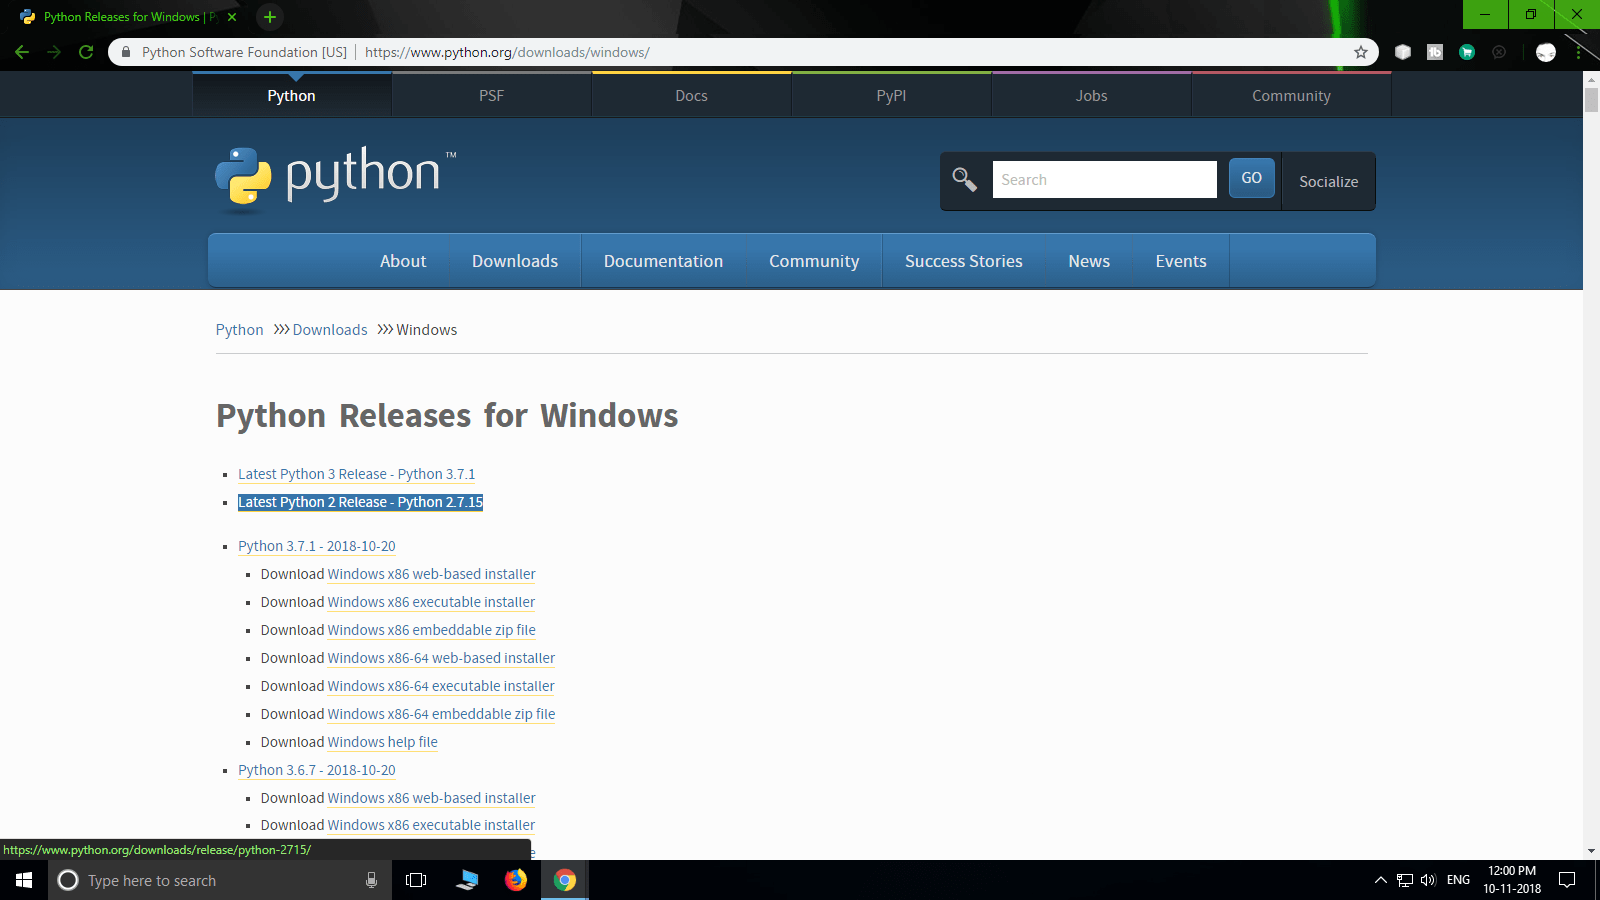Open the TubeBuddy extension icon
The width and height of the screenshot is (1600, 900).
[1435, 52]
